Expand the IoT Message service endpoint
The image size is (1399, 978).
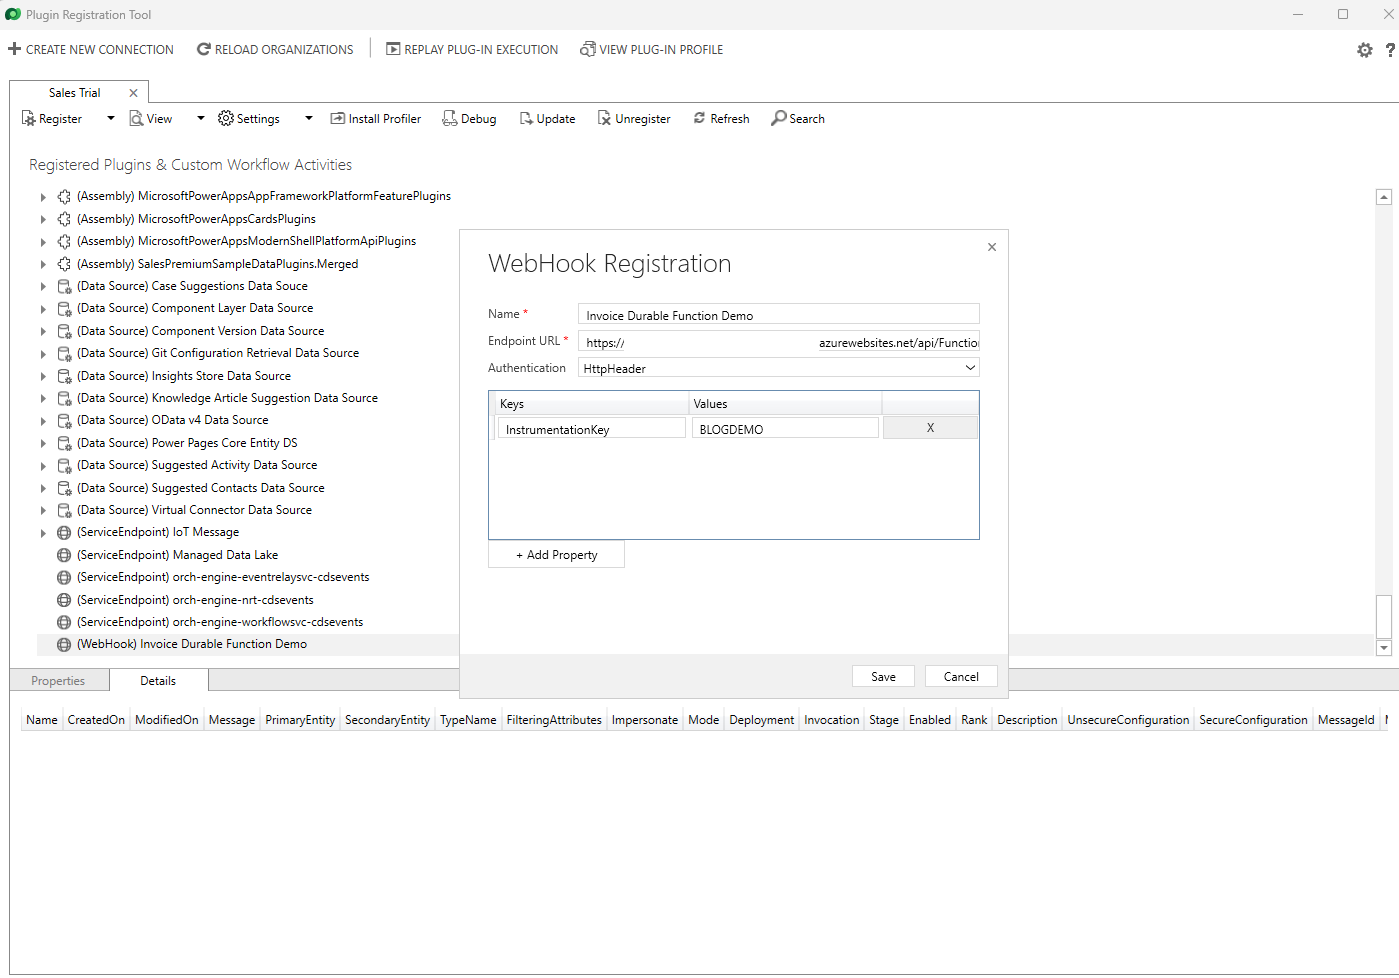pyautogui.click(x=43, y=533)
